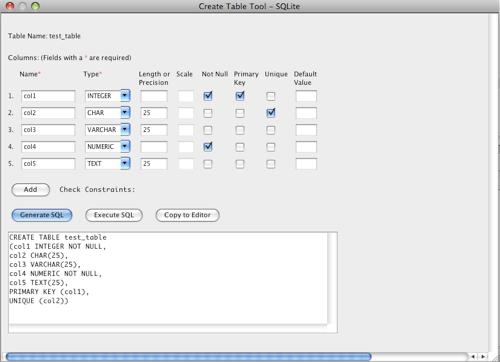
Task: Uncheck Primary Key for col1
Action: [x=240, y=96]
